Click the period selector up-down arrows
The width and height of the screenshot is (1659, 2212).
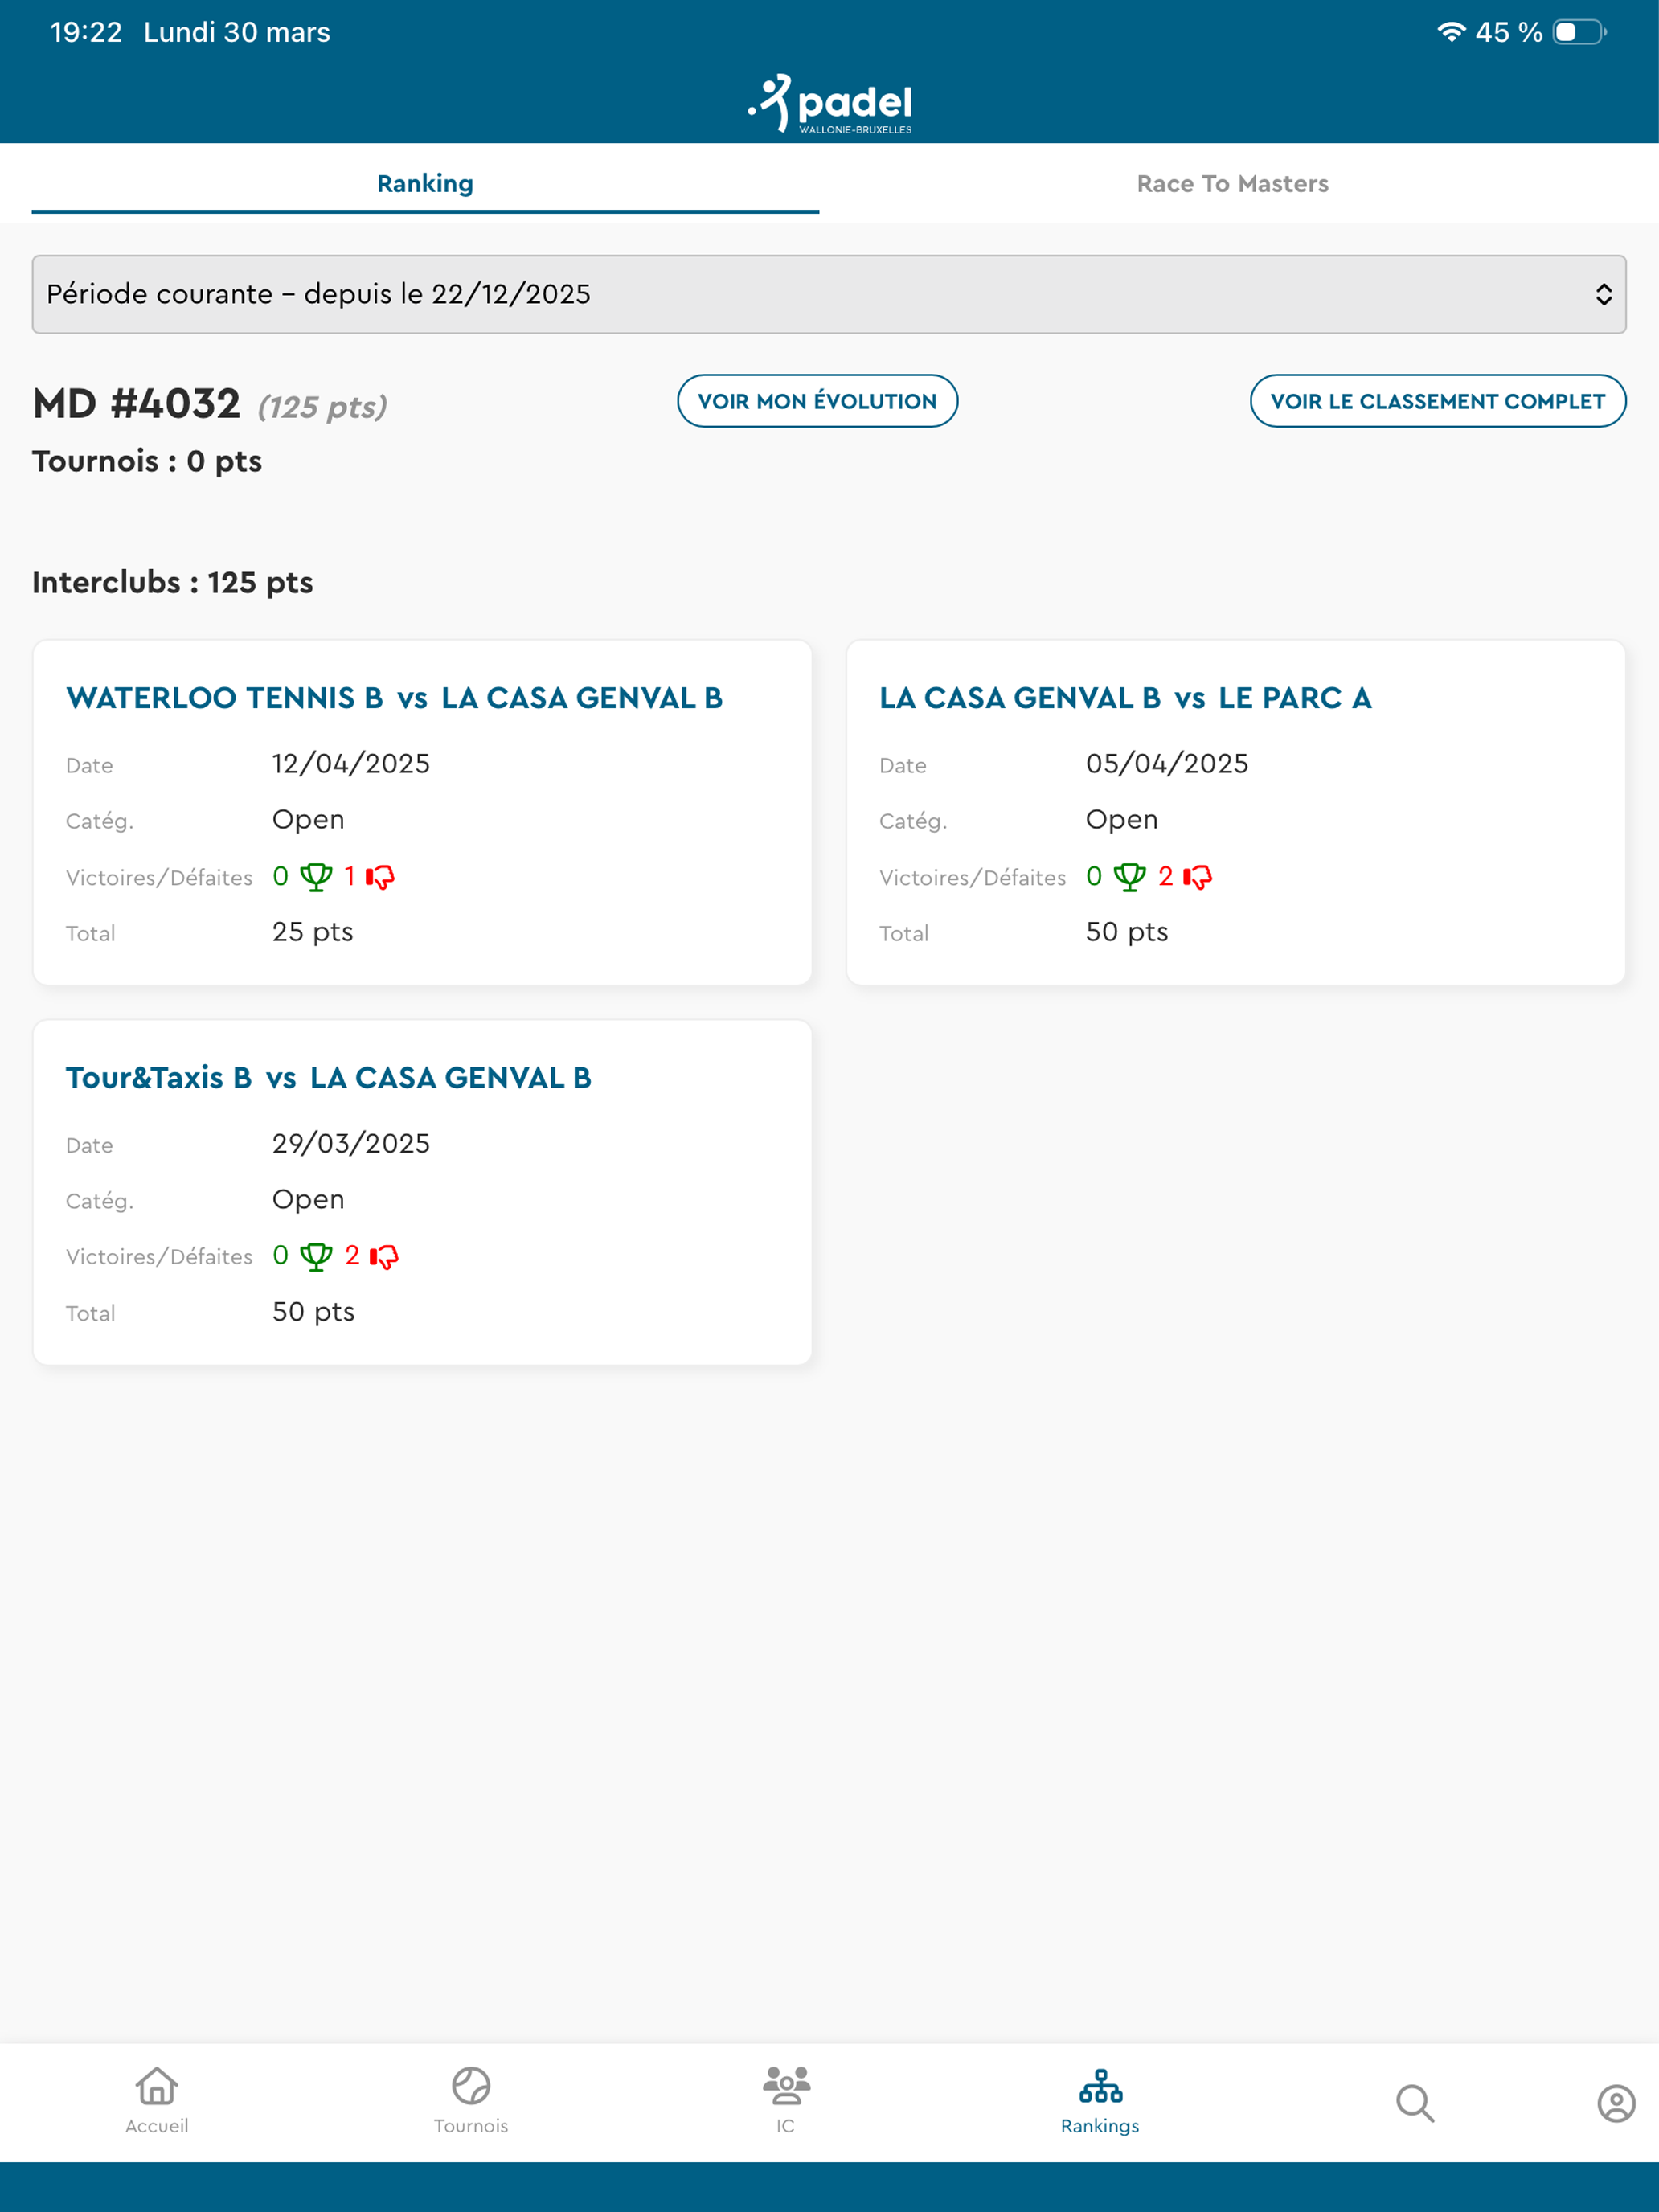coord(1603,294)
